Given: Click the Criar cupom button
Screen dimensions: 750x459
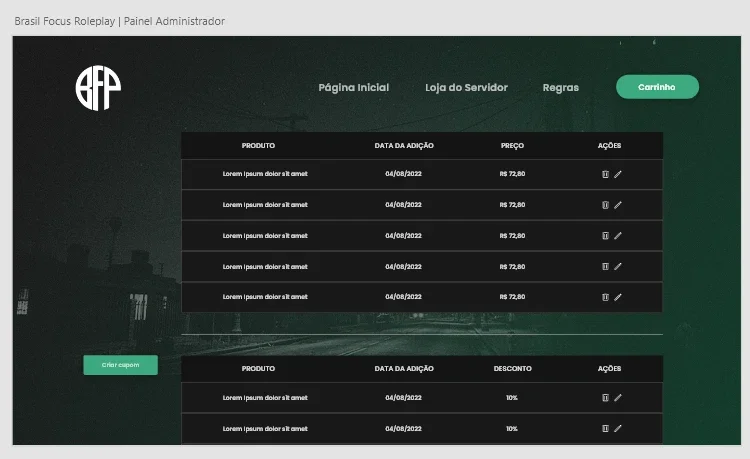Looking at the screenshot, I should pyautogui.click(x=121, y=365).
